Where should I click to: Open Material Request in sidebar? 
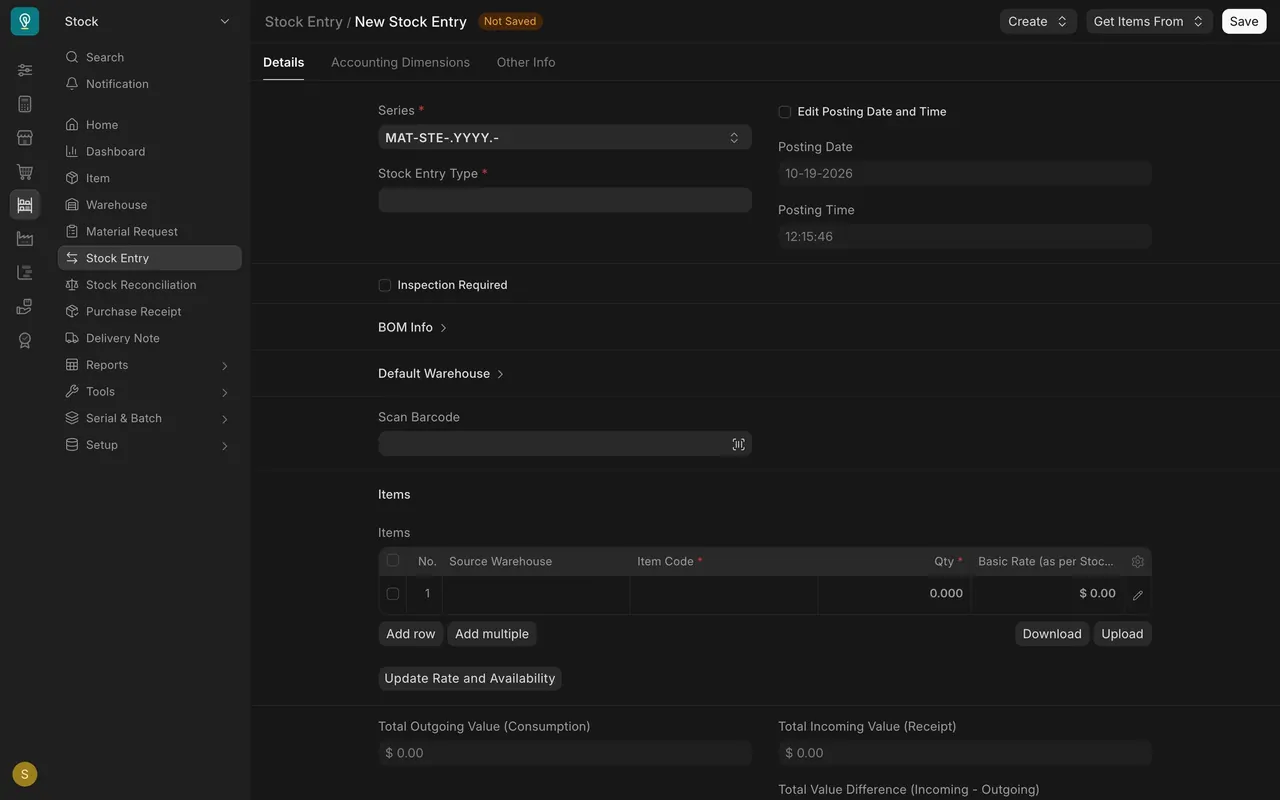tap(150, 231)
